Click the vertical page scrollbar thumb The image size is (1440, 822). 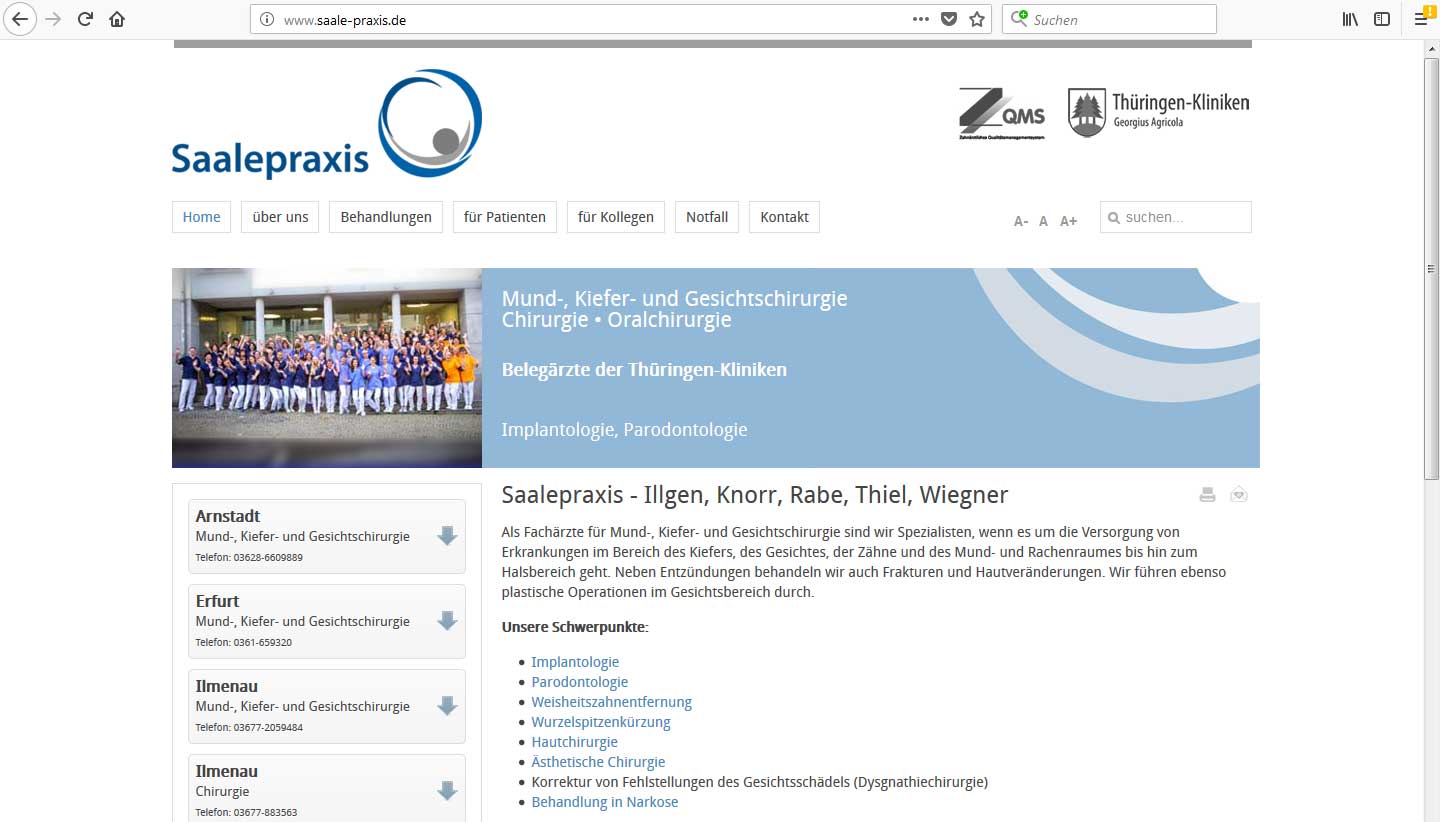click(x=1432, y=270)
